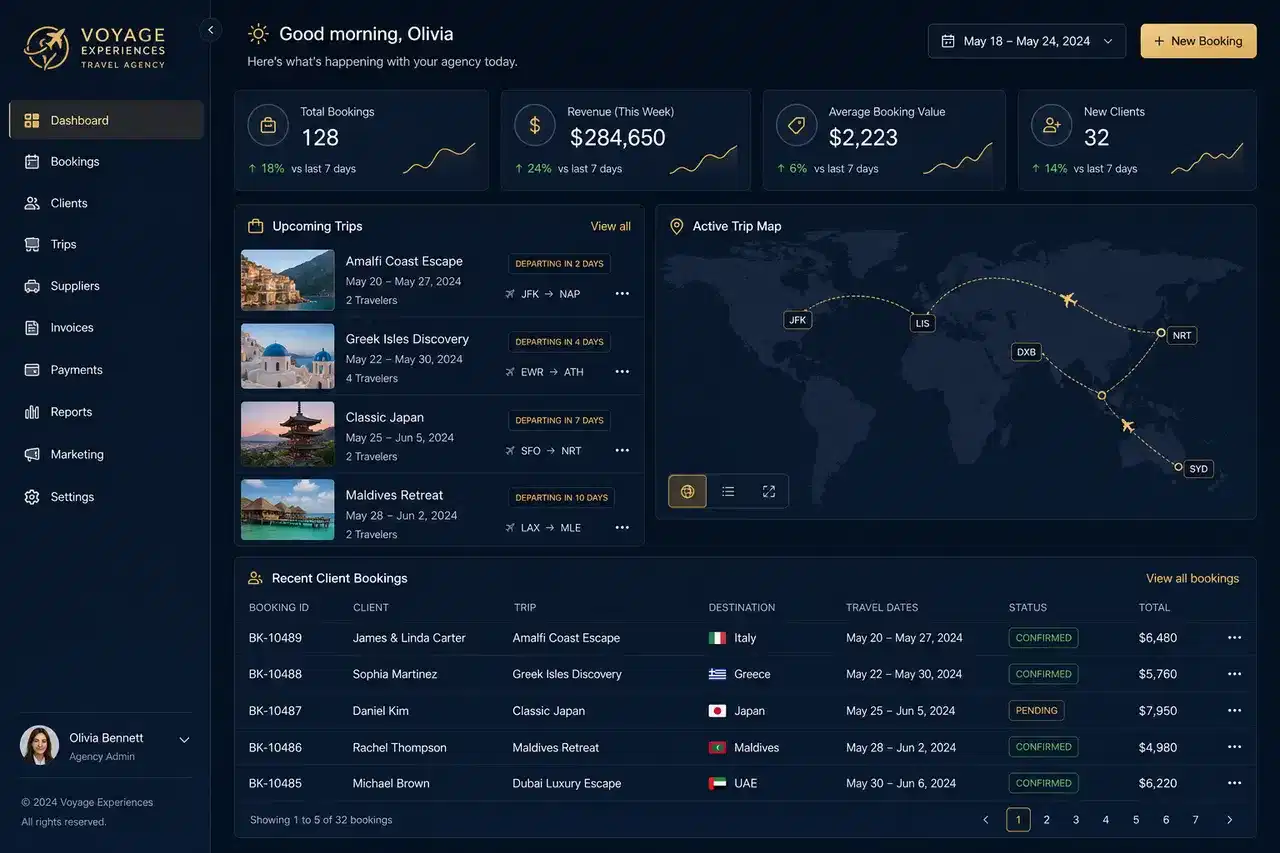
Task: Click the Total Bookings bag icon
Action: 268,125
